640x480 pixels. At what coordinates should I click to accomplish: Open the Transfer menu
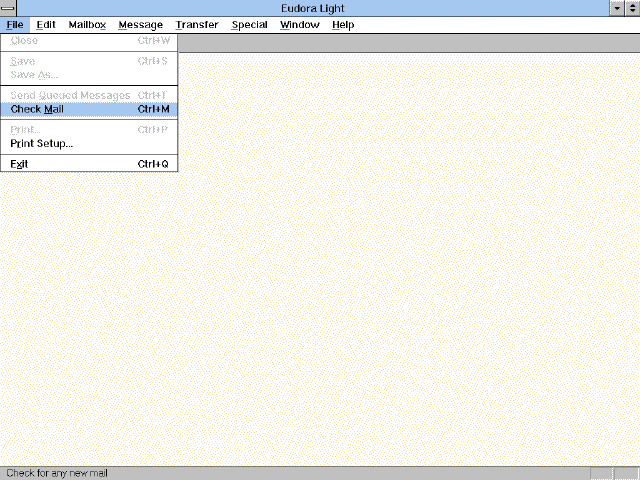(x=197, y=25)
